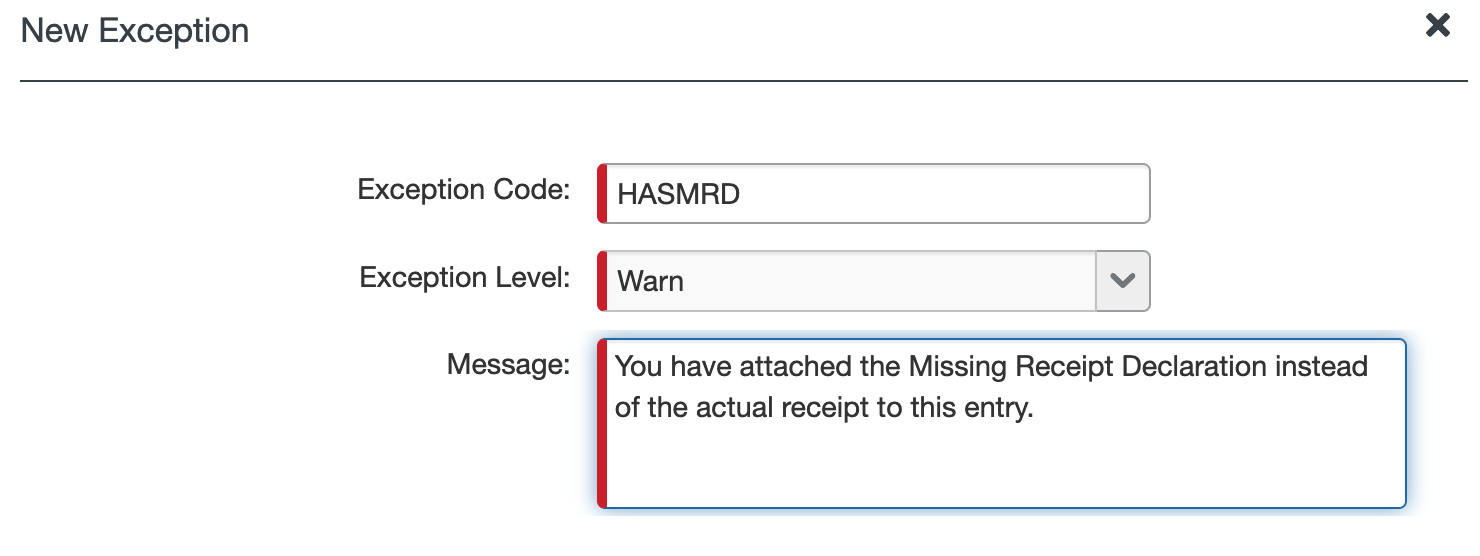Click the chevron arrow beside Warn
This screenshot has width=1480, height=556.
click(1123, 281)
